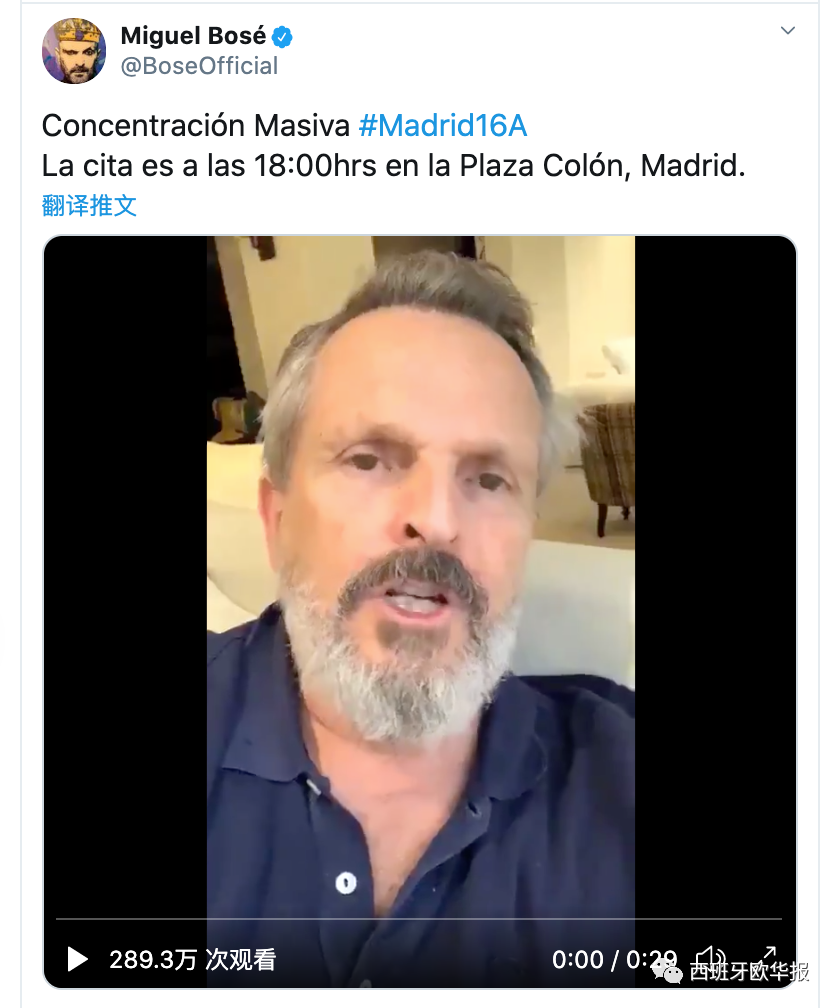Click the WeChat logo watermark
This screenshot has height=1008, width=836.
click(667, 971)
